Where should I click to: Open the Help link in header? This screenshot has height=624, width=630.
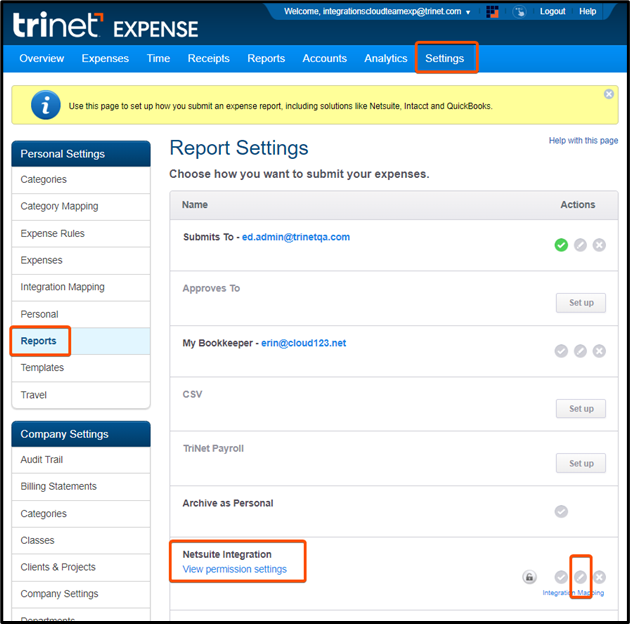point(587,12)
